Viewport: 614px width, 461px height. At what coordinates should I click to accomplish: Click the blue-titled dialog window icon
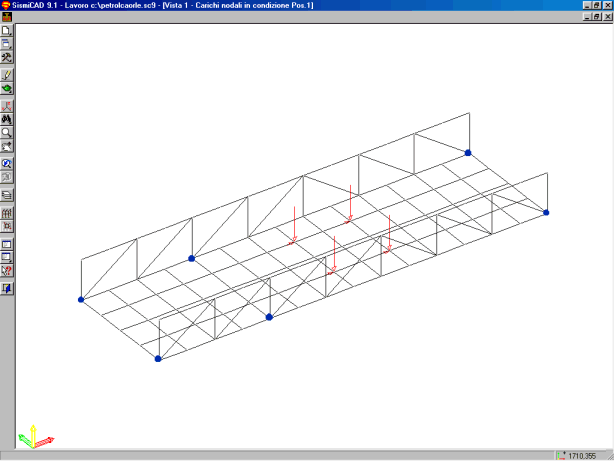[x=7, y=244]
